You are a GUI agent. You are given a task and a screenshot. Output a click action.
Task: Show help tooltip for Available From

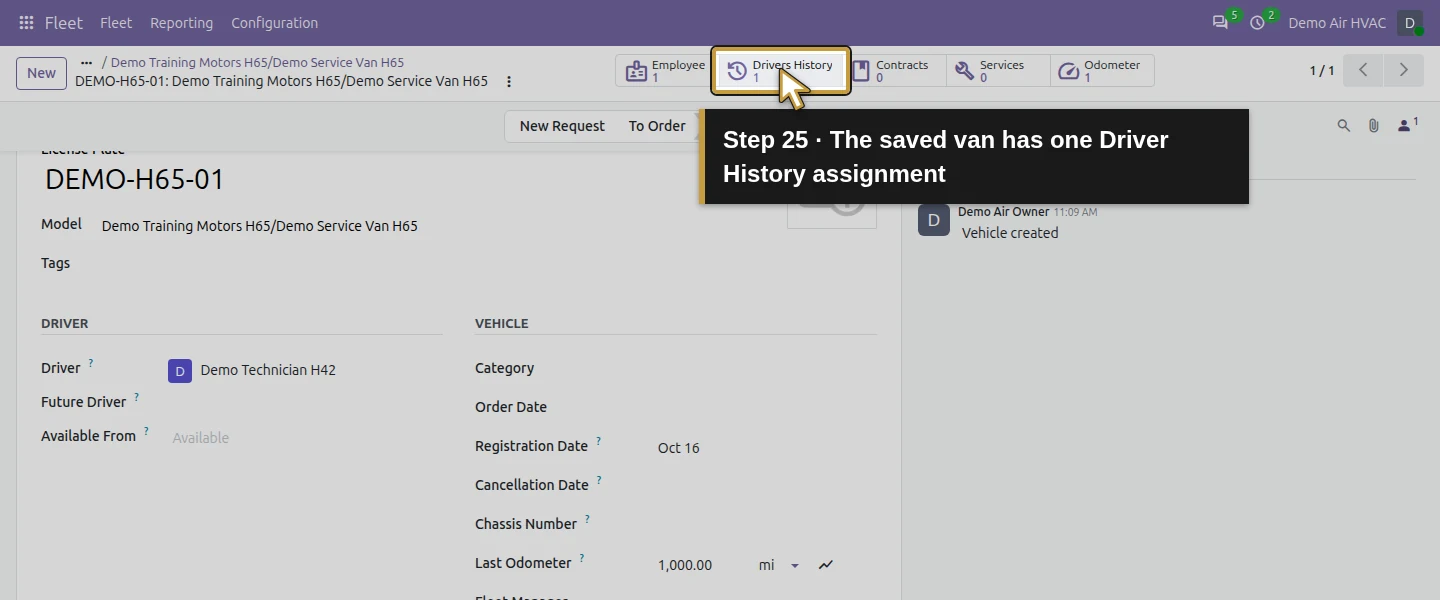(x=146, y=431)
